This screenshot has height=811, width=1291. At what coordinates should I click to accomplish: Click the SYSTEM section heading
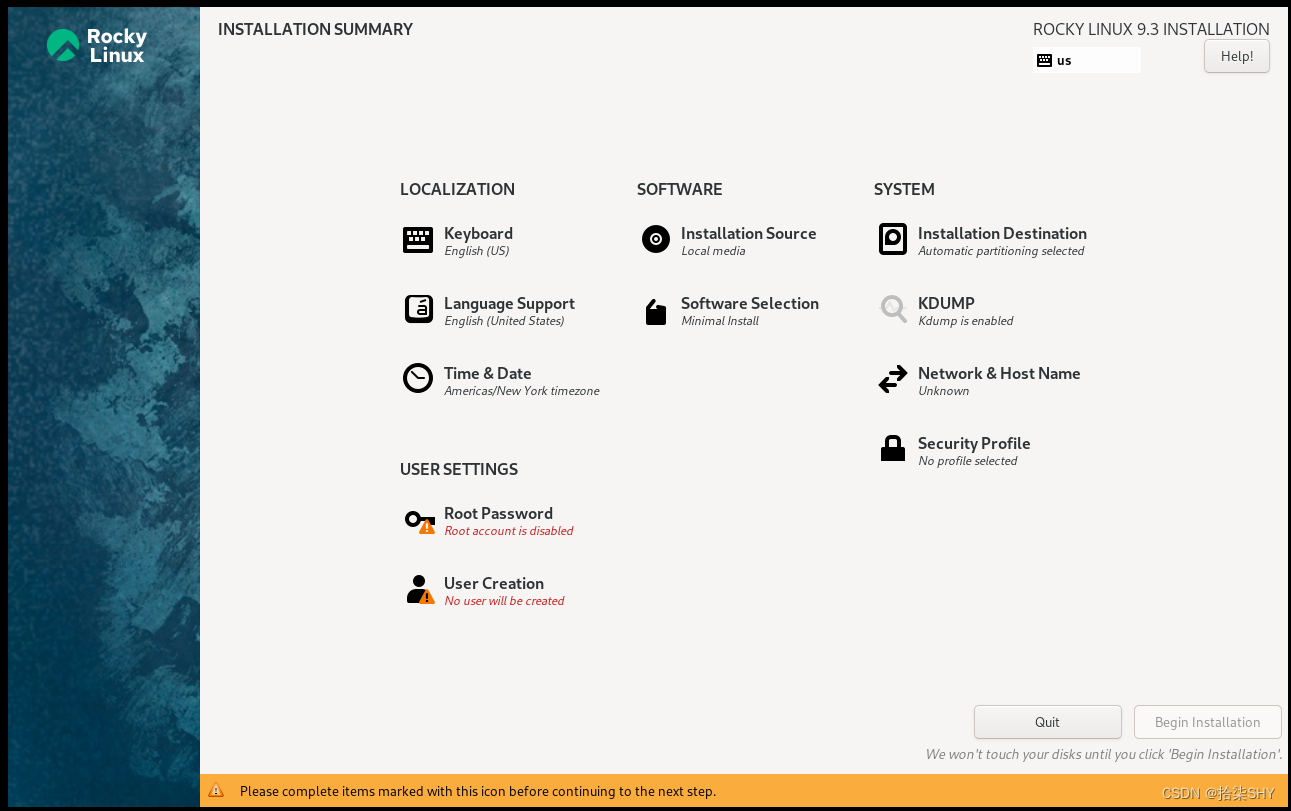pos(904,189)
